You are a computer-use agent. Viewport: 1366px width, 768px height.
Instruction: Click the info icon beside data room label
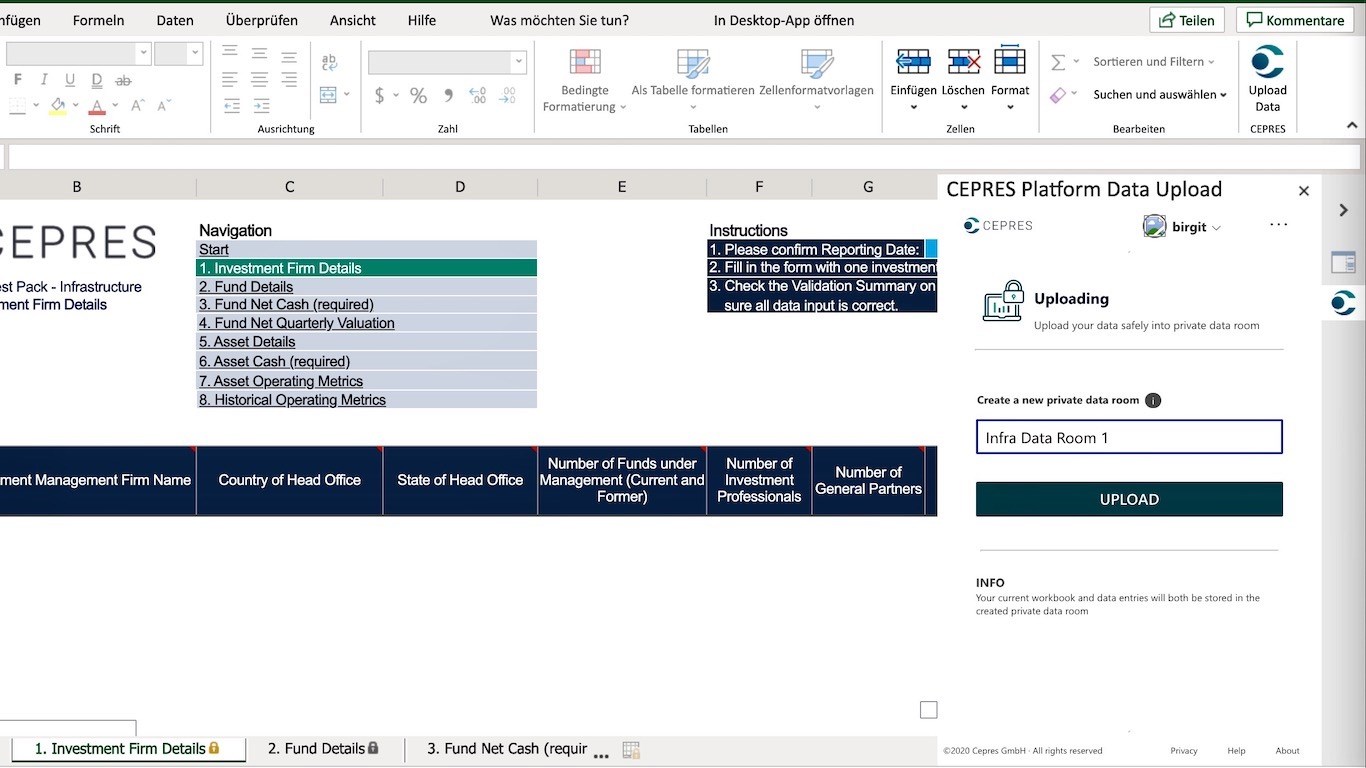pyautogui.click(x=1153, y=400)
